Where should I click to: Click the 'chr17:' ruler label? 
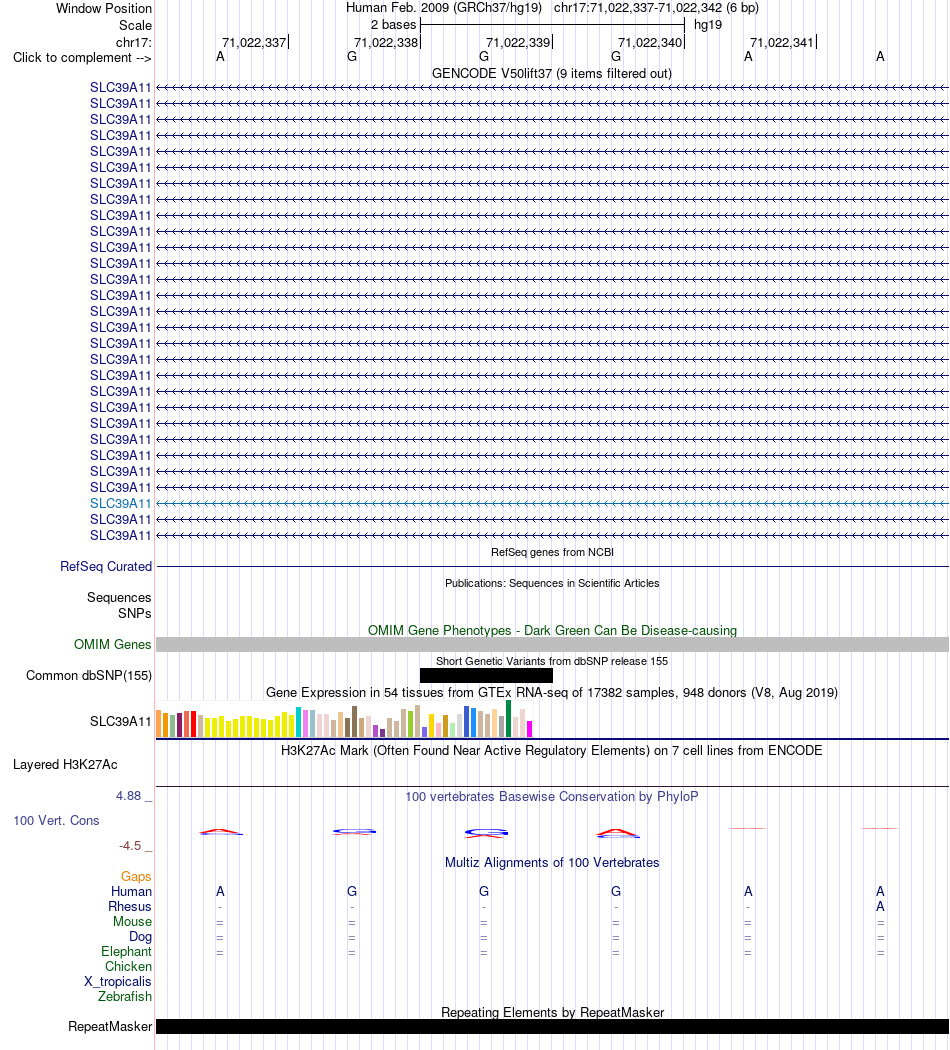[x=134, y=42]
